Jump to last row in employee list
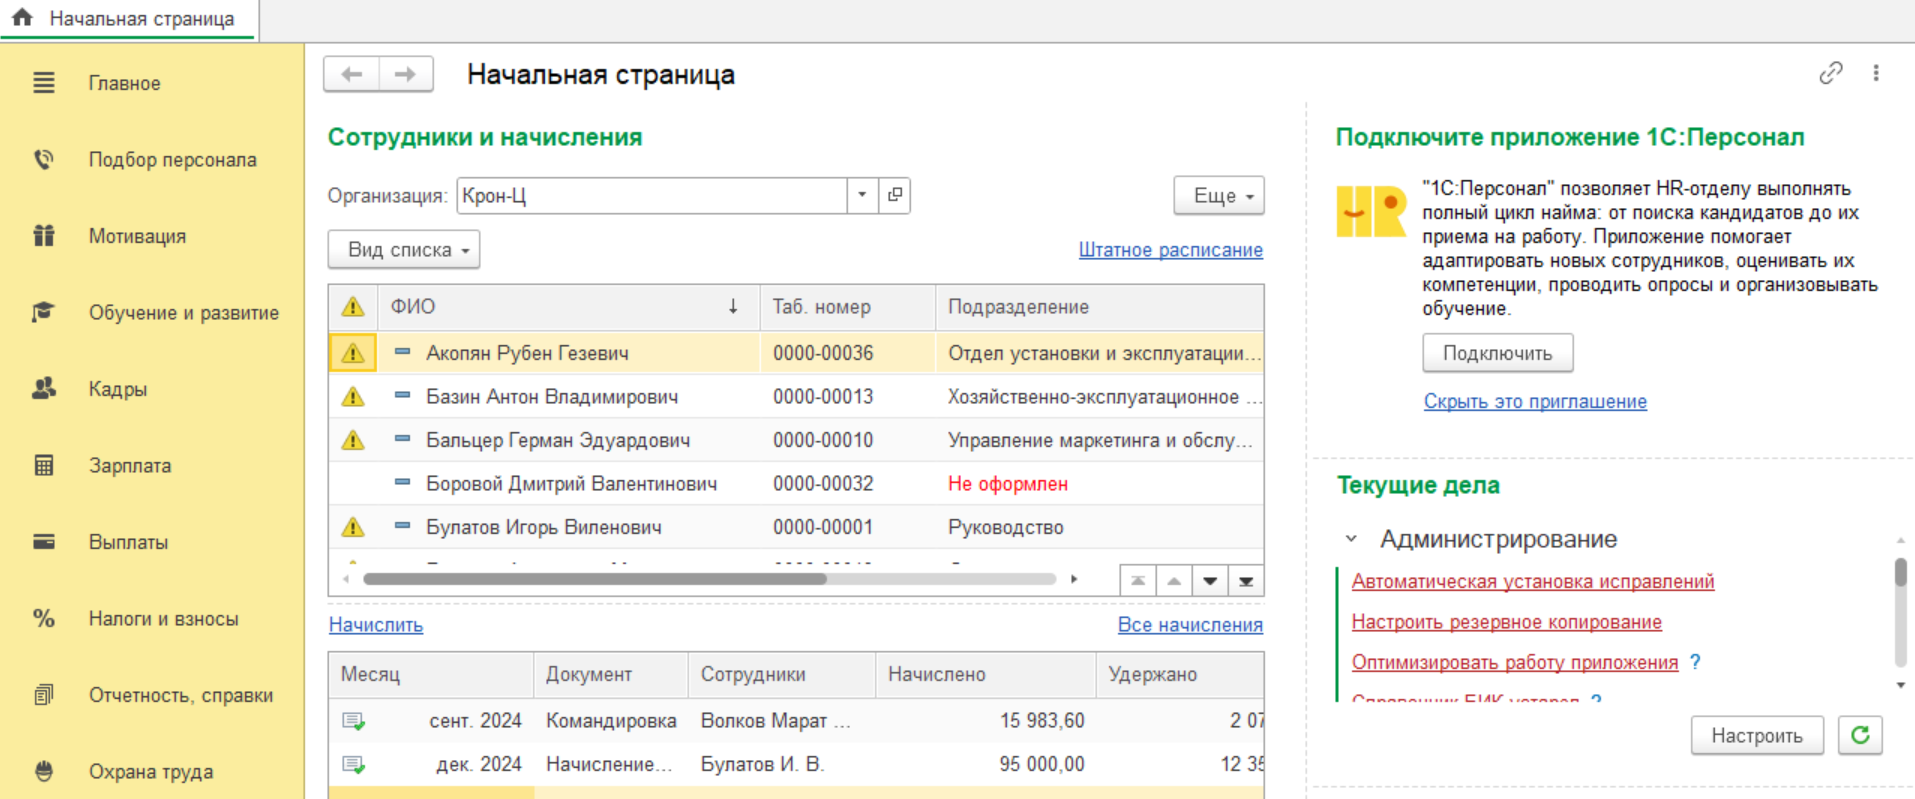This screenshot has width=1915, height=799. click(x=1246, y=581)
